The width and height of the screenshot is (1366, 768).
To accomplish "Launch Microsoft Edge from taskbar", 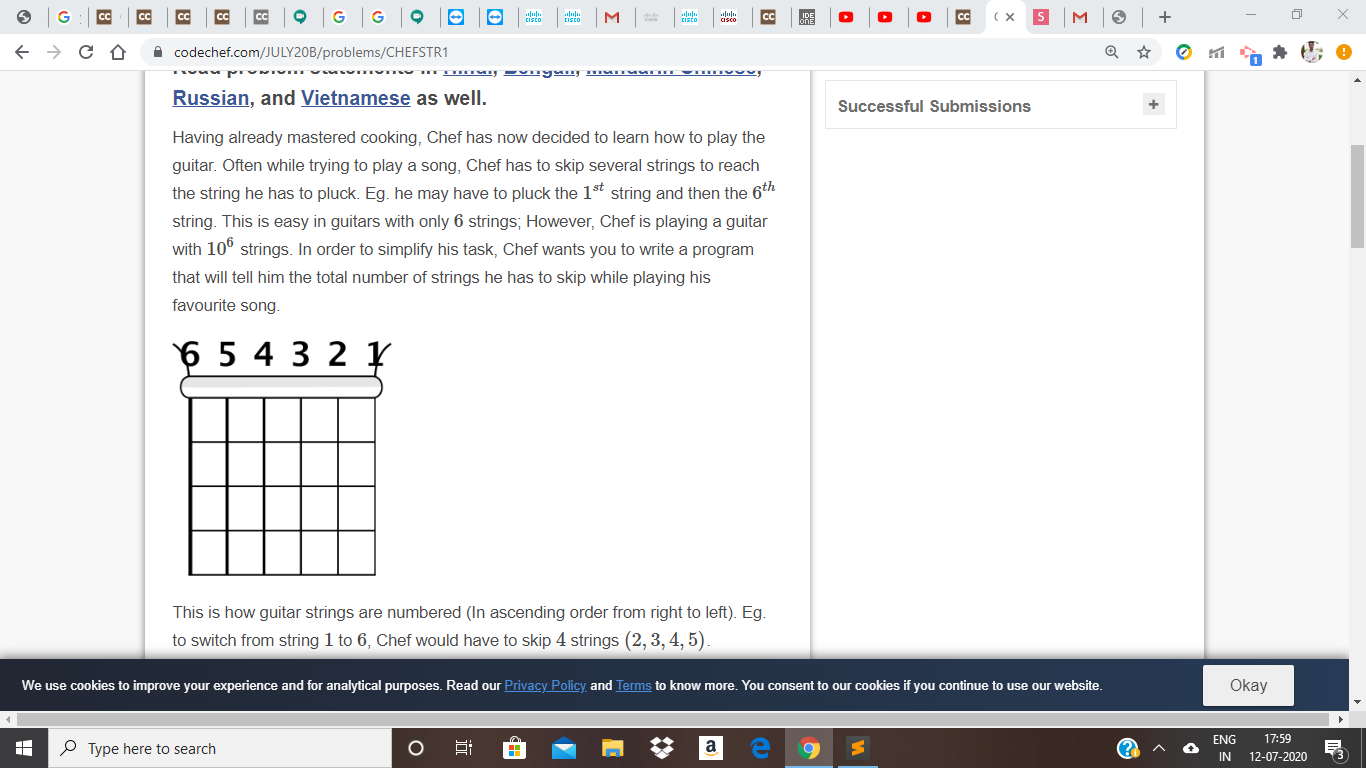I will point(760,748).
